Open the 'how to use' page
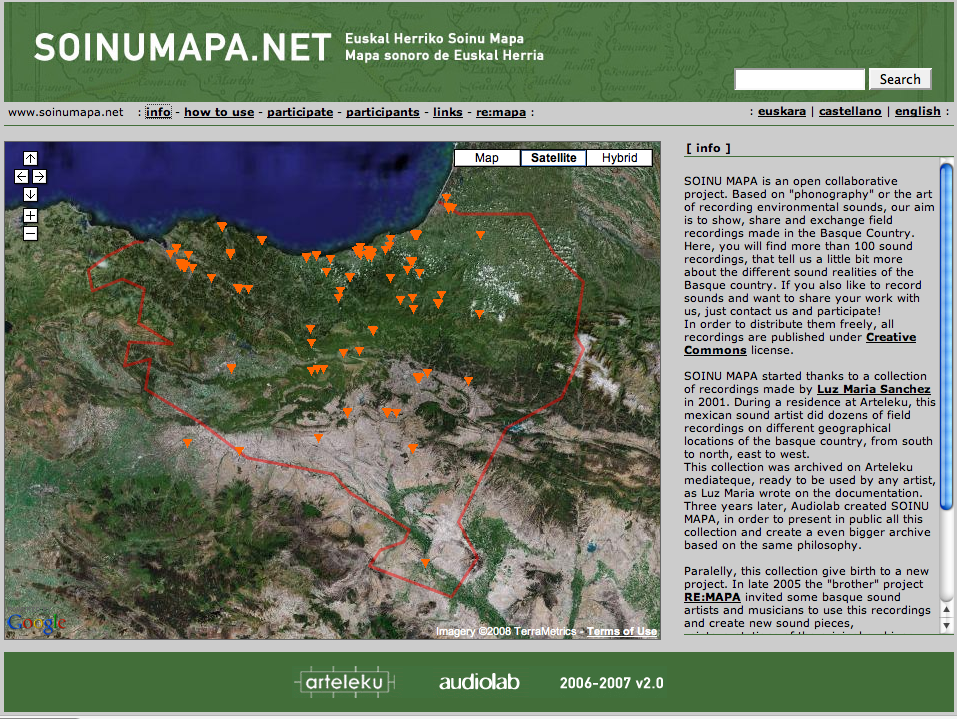Screen dimensions: 957x719 pos(219,112)
